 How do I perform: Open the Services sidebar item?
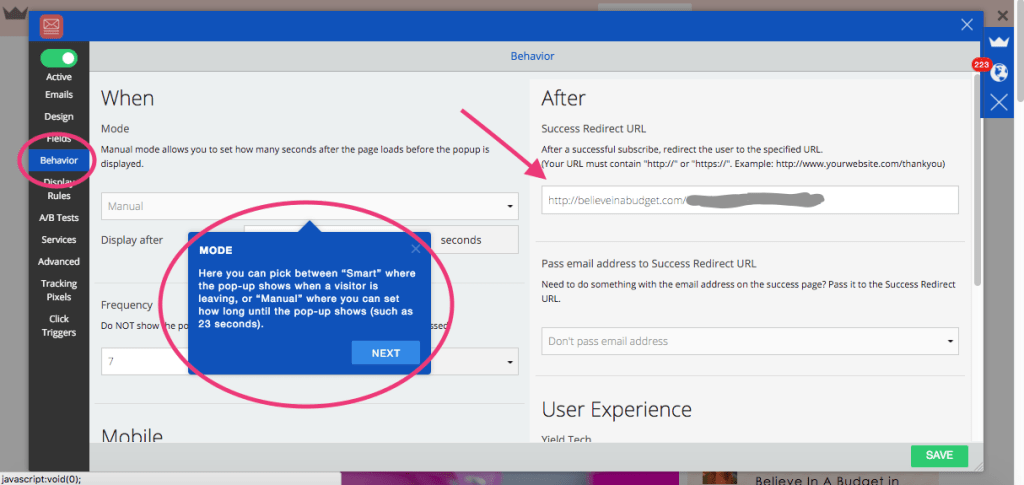point(59,240)
